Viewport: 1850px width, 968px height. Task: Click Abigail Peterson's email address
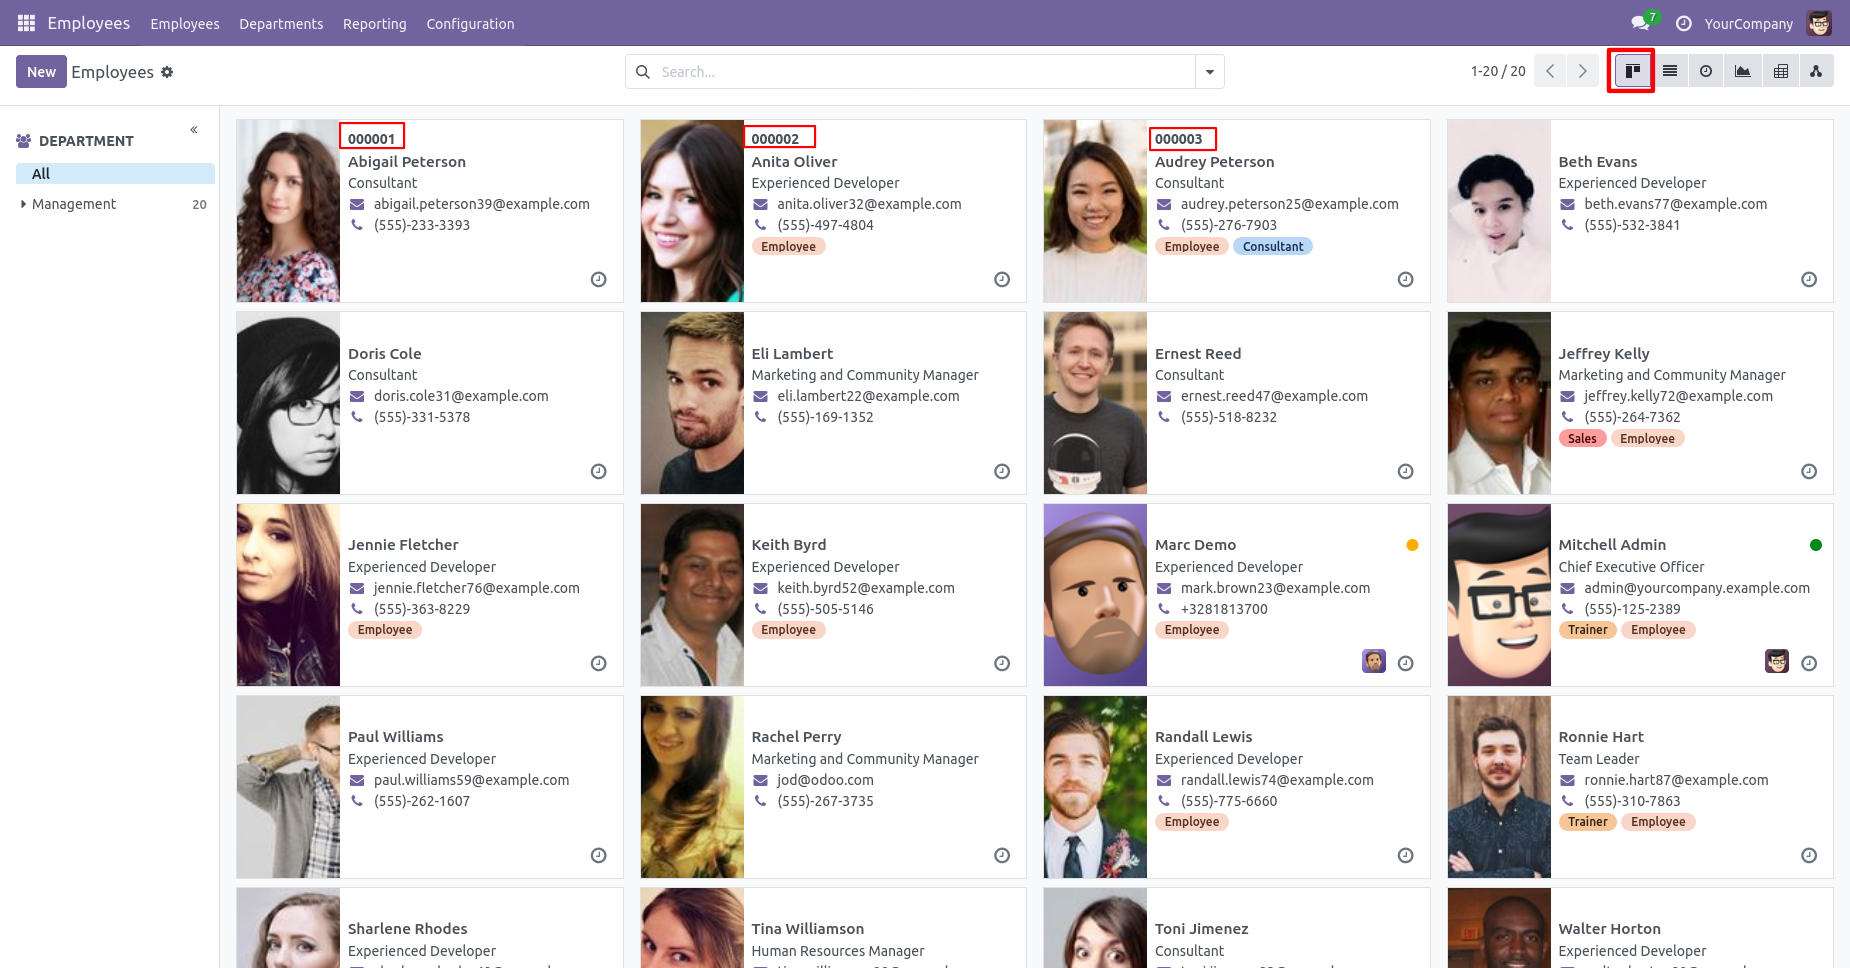tap(482, 204)
